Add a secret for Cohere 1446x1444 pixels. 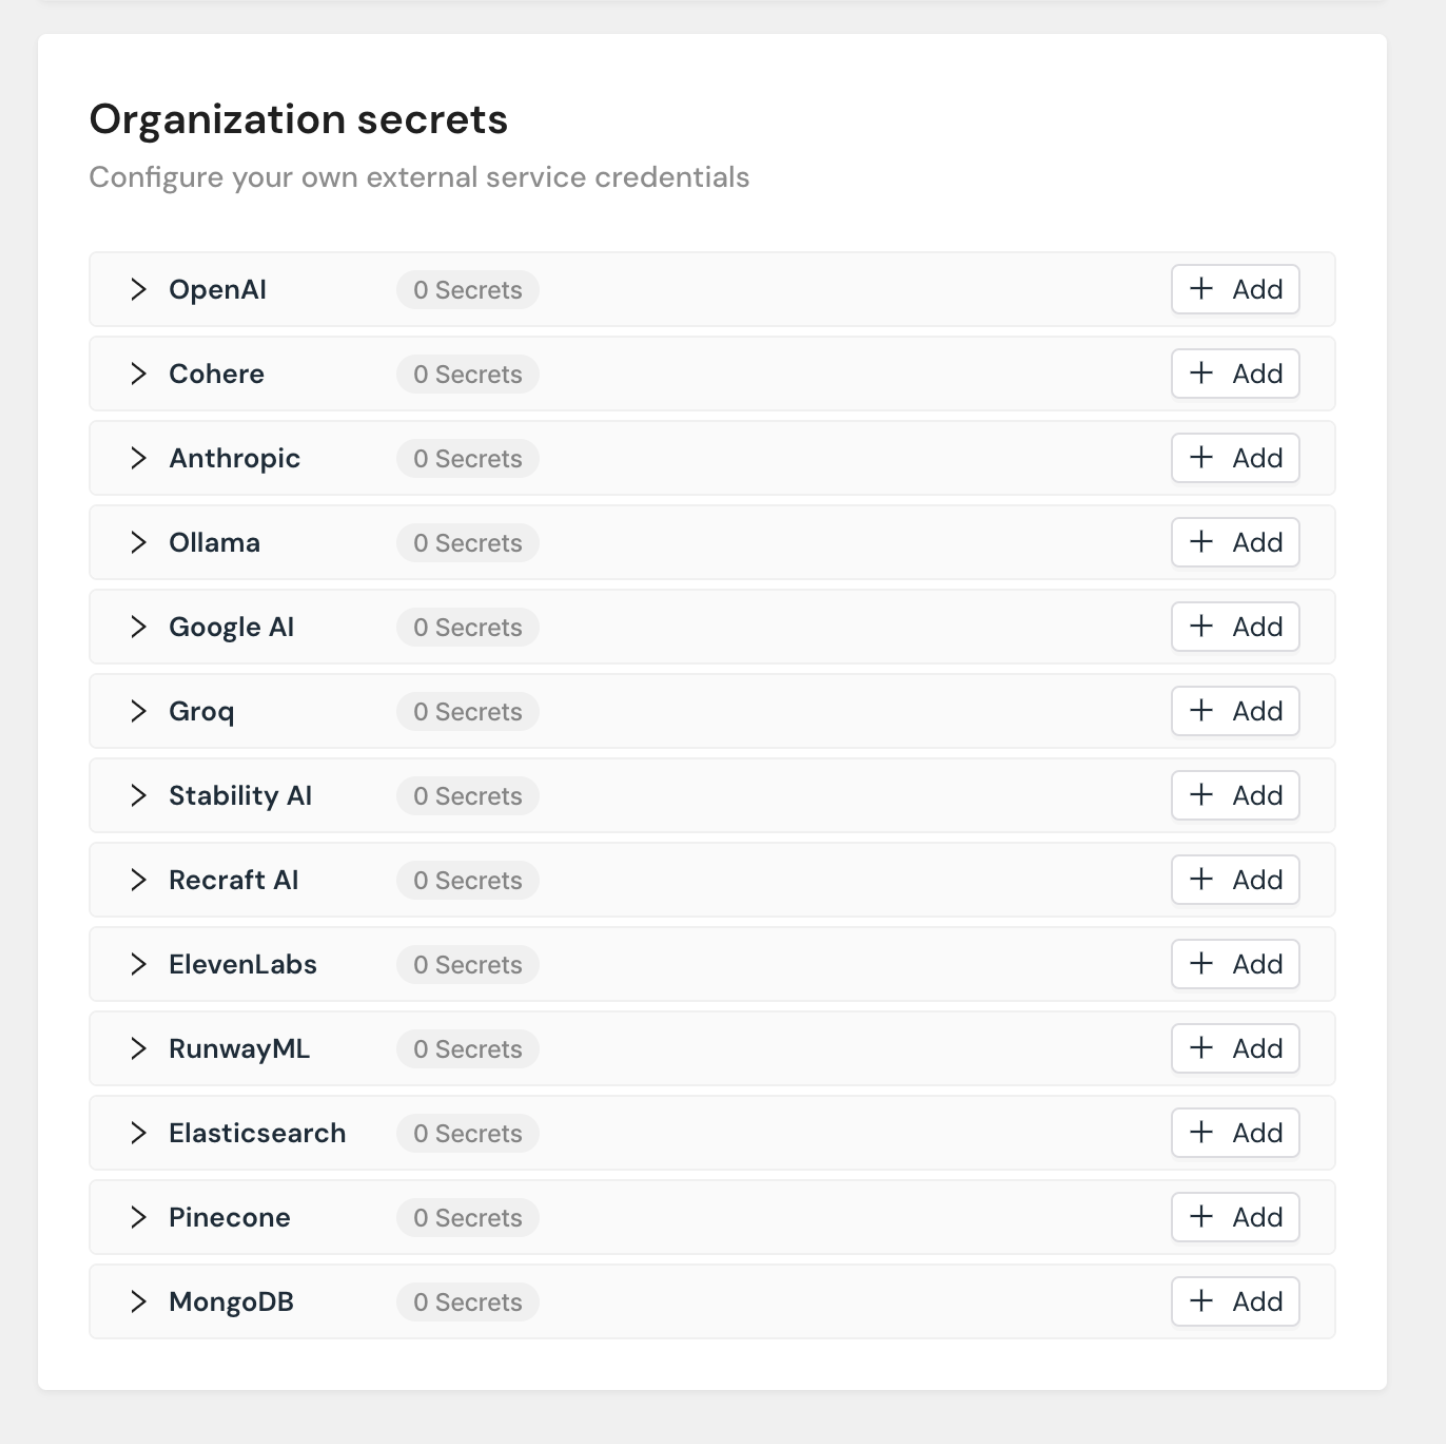1235,374
